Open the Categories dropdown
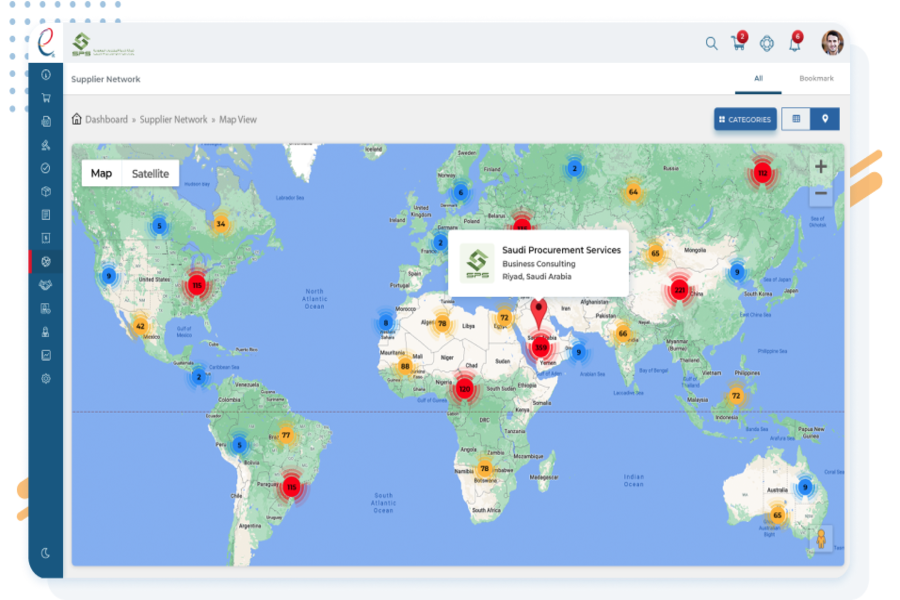This screenshot has height=600, width=900. point(745,119)
